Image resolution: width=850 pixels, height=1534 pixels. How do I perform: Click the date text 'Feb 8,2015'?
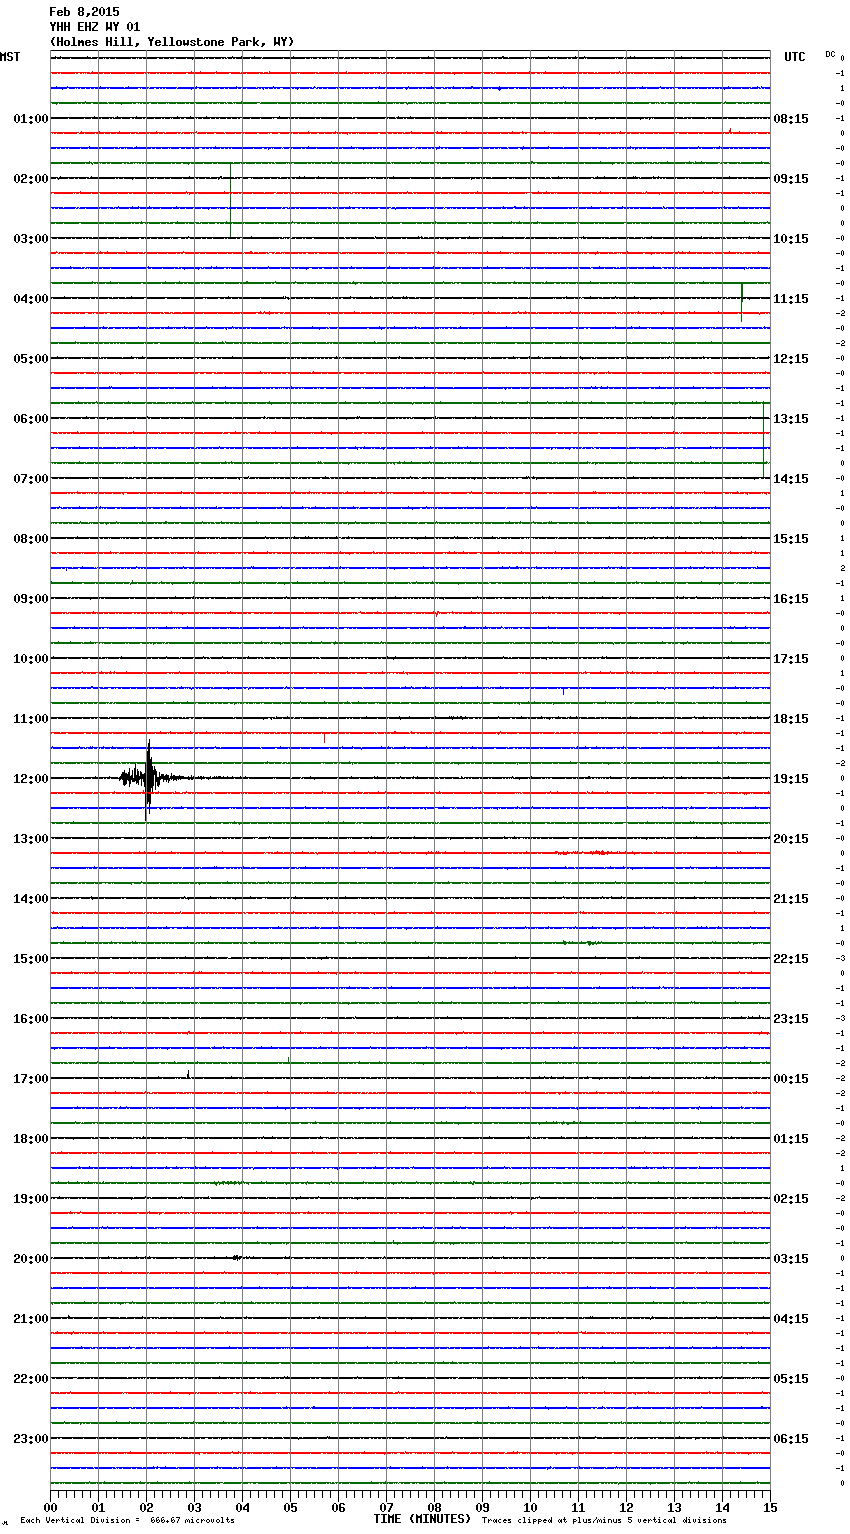click(84, 12)
